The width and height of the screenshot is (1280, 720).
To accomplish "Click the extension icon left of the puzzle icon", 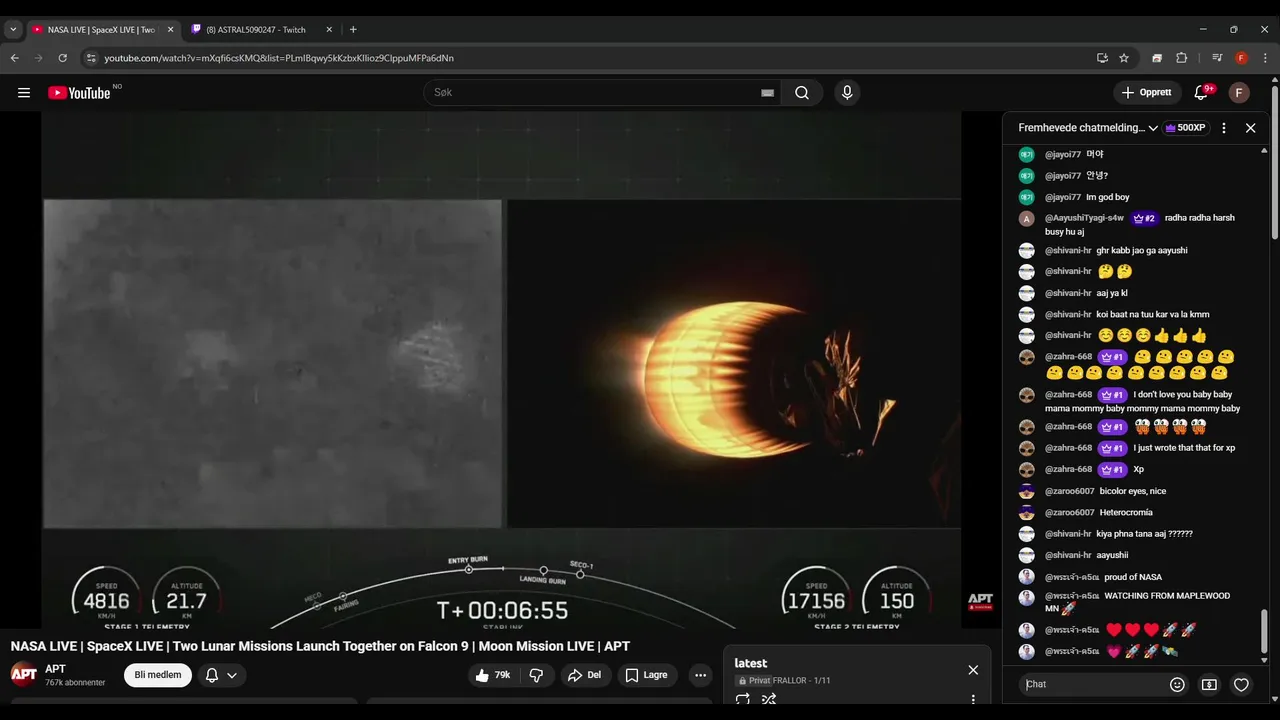I will 1157,58.
